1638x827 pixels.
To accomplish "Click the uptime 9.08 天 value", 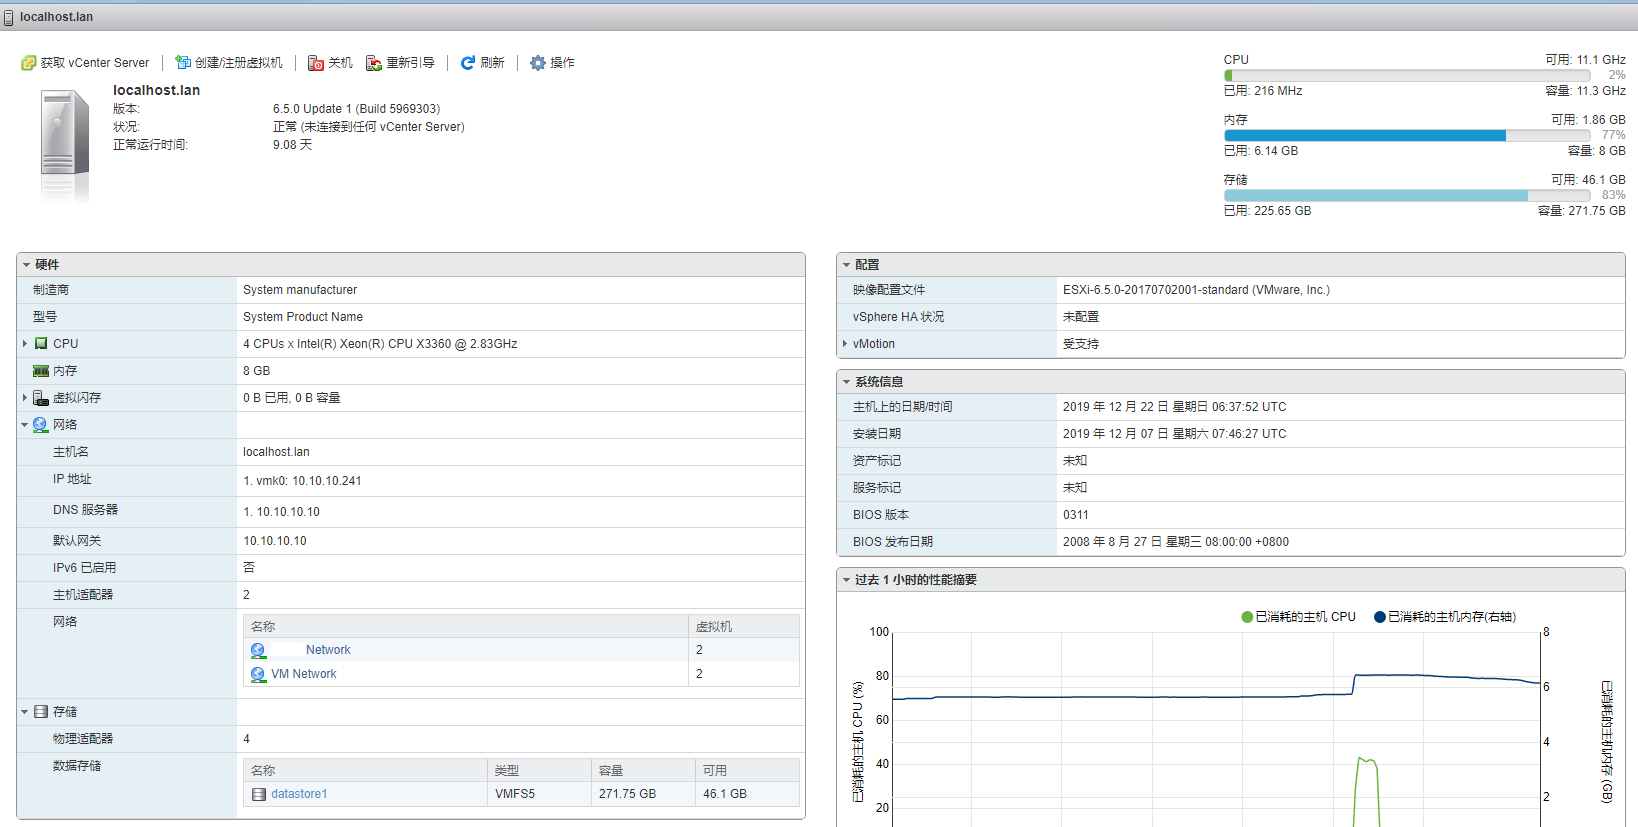I will (292, 145).
